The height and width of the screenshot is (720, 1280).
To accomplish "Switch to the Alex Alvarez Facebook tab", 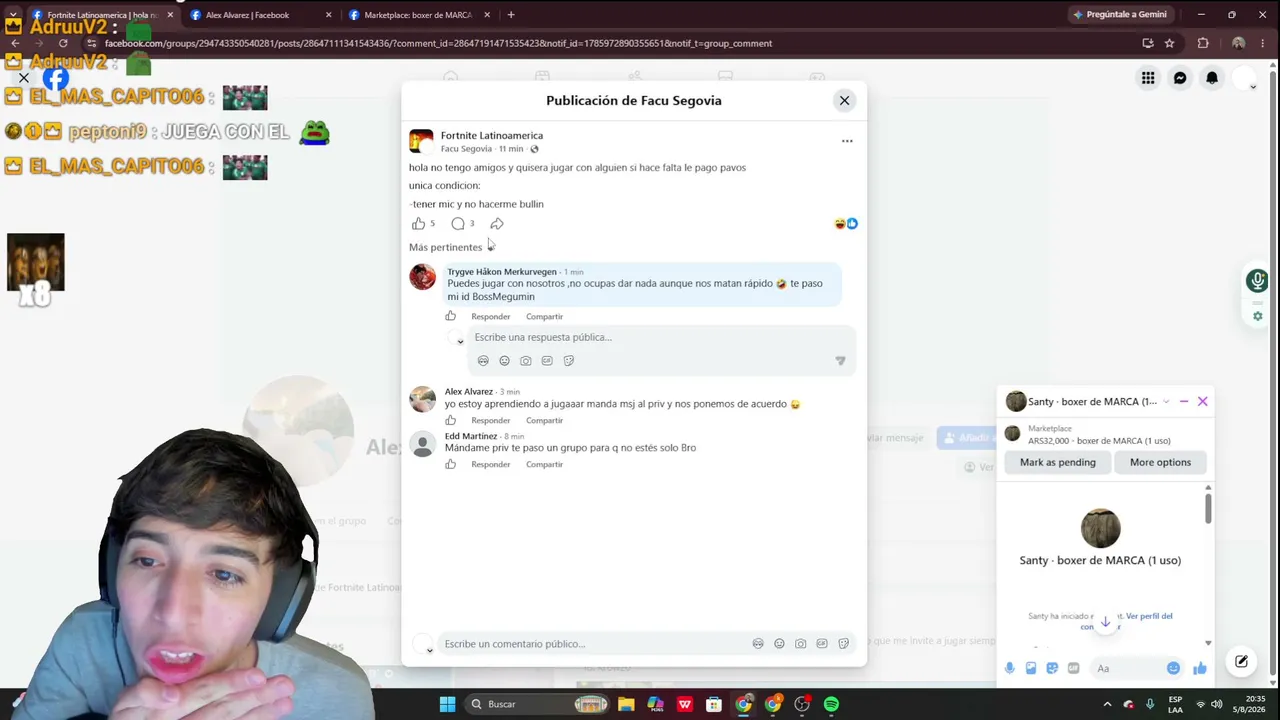I will pyautogui.click(x=261, y=15).
